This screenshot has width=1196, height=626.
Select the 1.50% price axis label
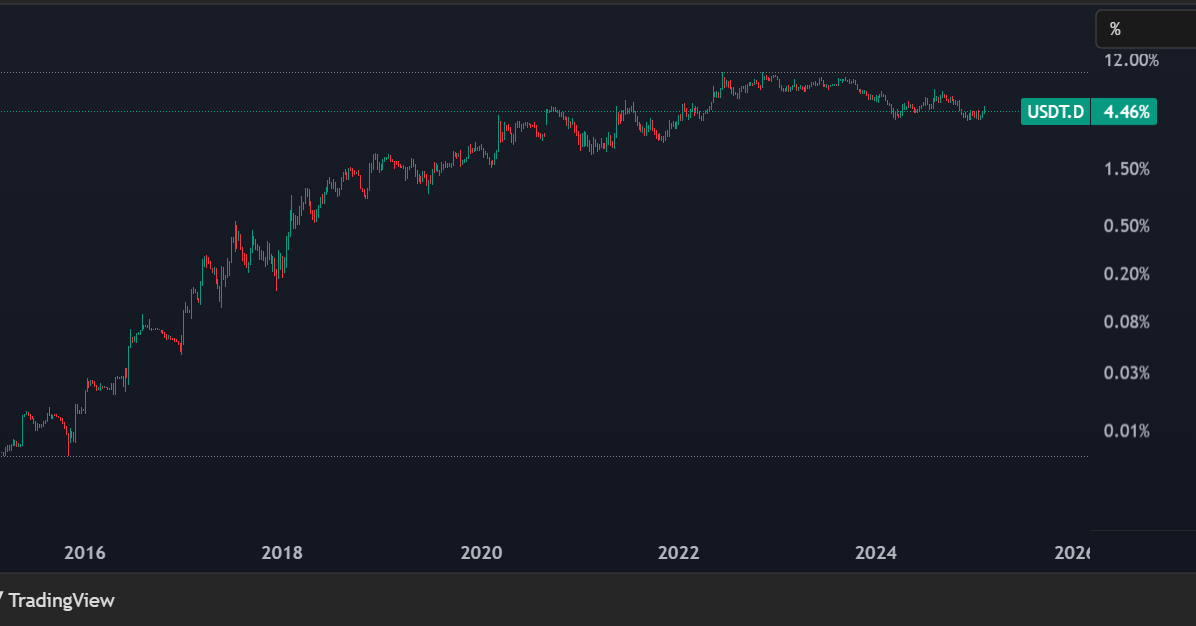click(1126, 169)
